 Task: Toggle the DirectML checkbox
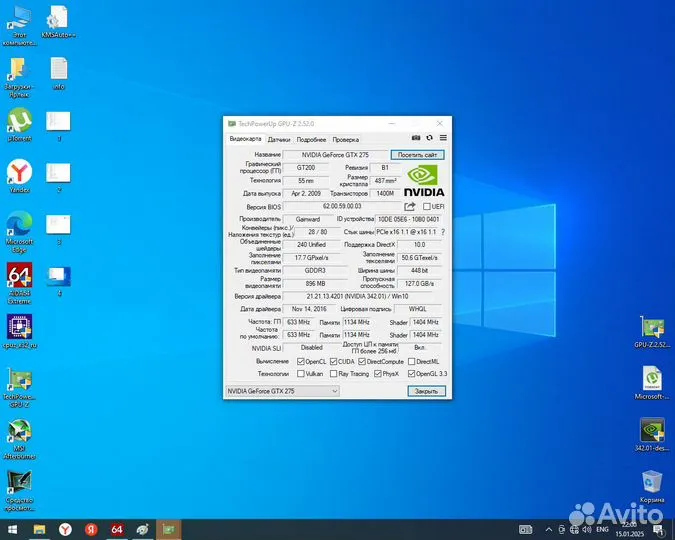(x=412, y=362)
